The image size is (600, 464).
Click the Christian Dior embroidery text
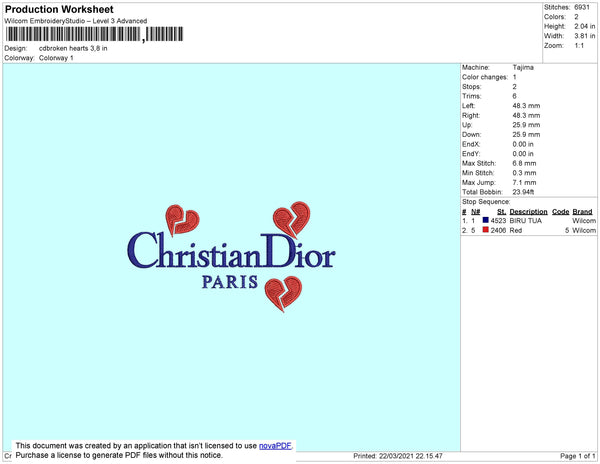click(x=231, y=251)
